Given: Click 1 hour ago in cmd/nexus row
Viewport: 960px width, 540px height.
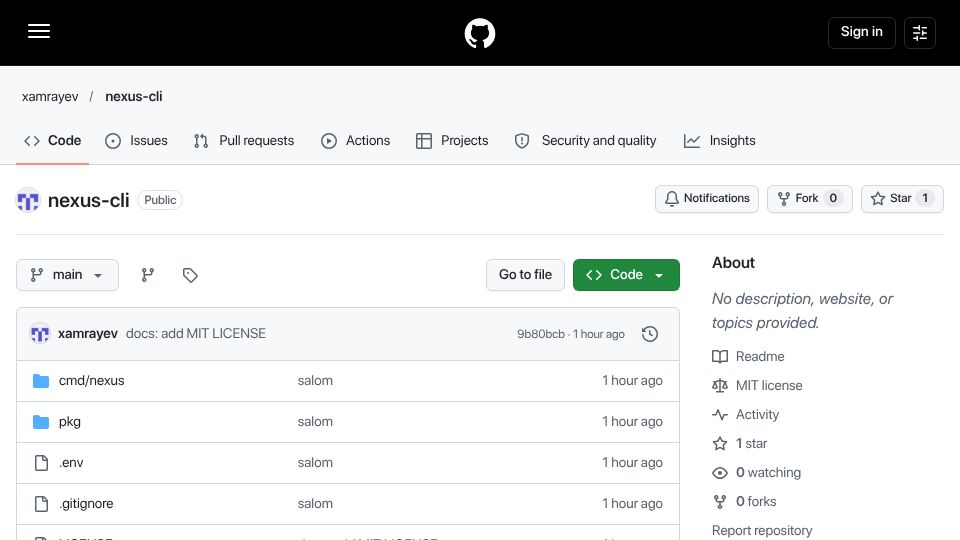Looking at the screenshot, I should (x=632, y=381).
